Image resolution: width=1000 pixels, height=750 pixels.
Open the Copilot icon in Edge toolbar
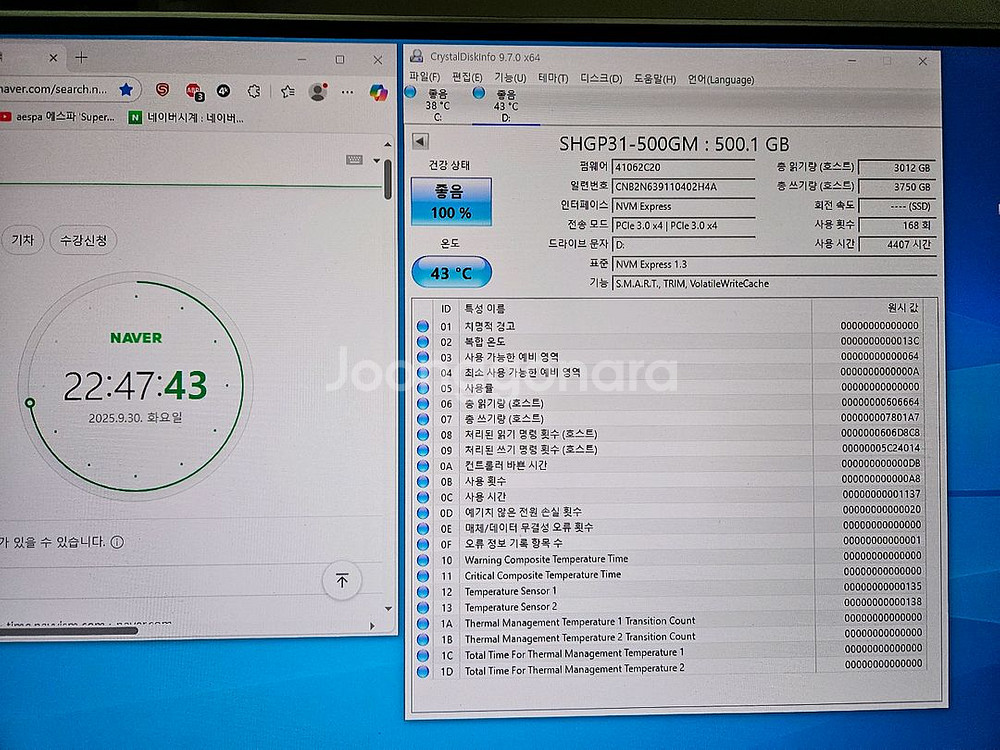coord(378,92)
